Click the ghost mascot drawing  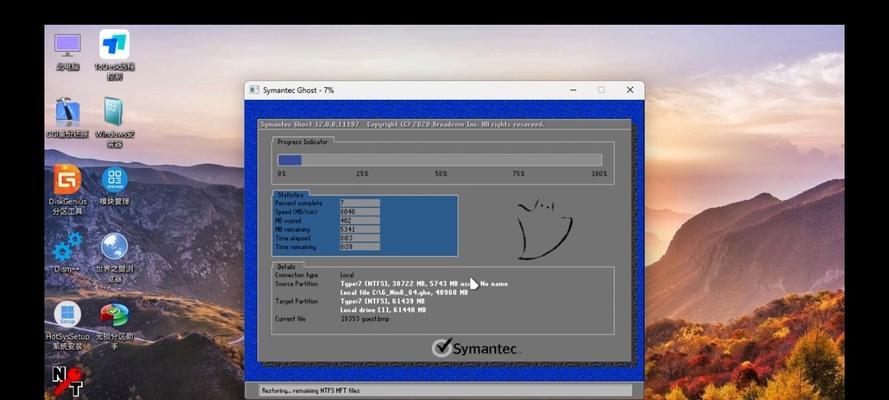coord(543,230)
